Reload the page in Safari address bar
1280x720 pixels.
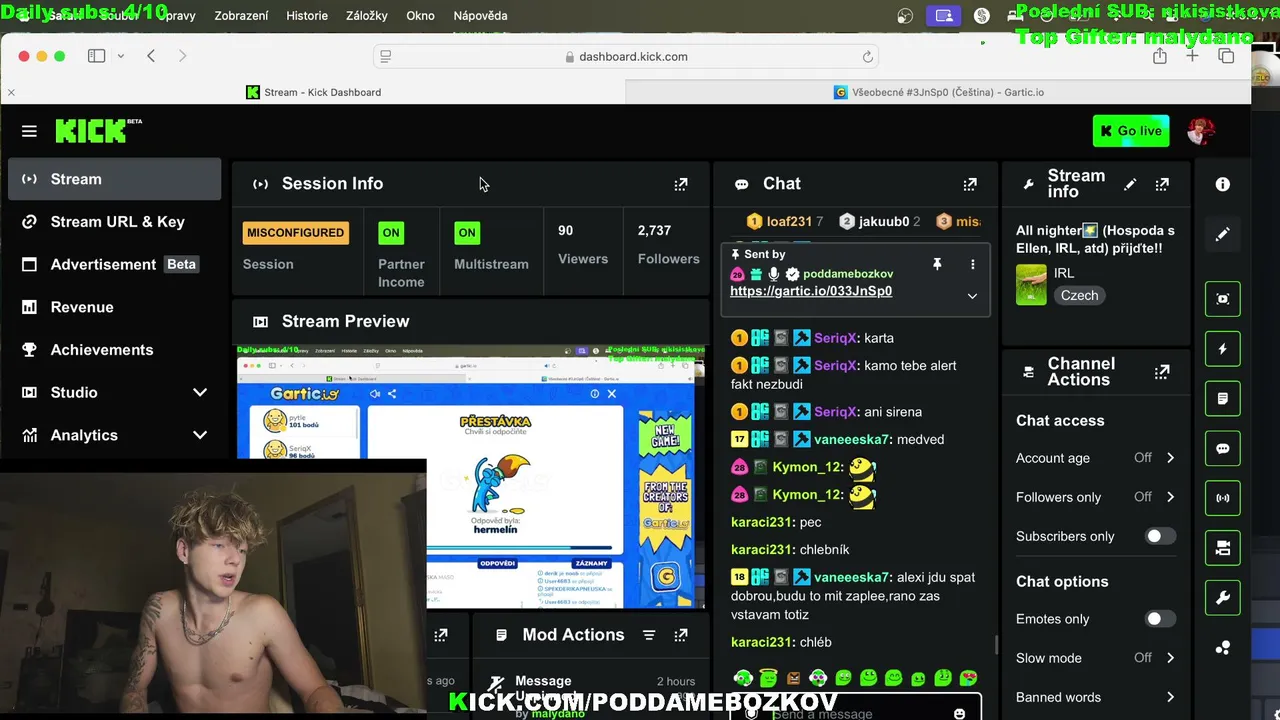[868, 57]
